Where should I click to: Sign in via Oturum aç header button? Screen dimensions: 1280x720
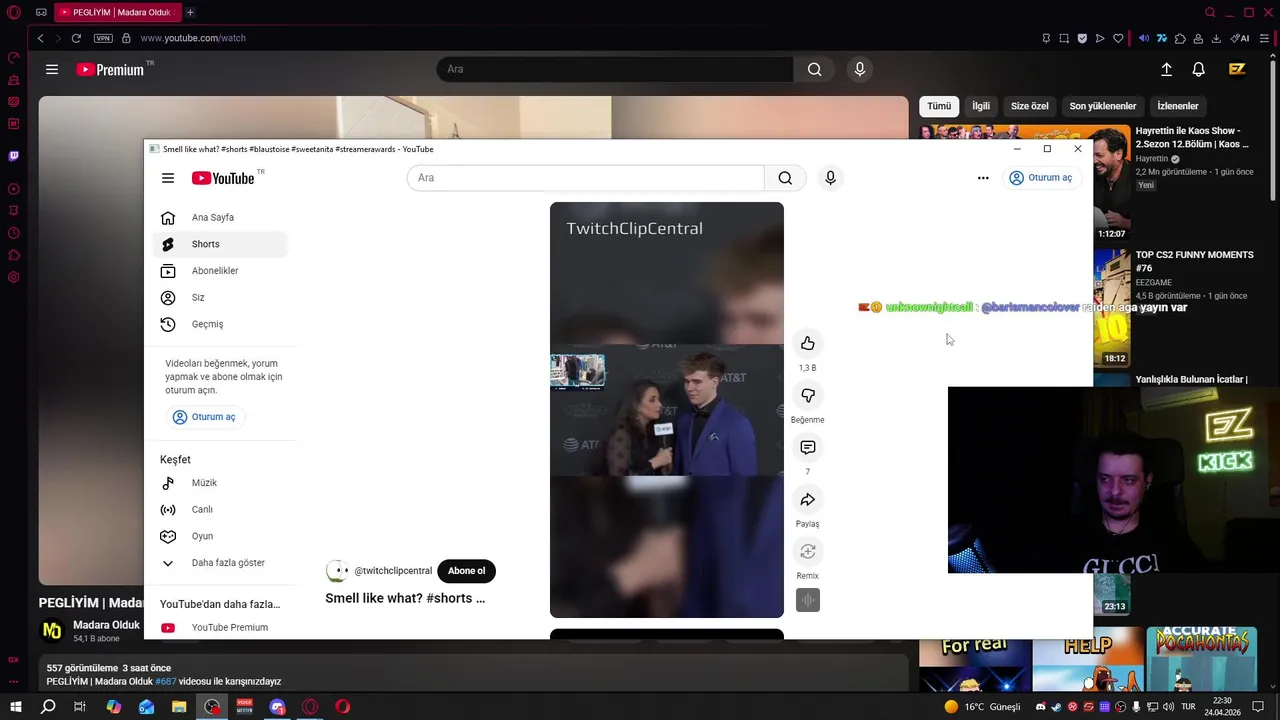[1041, 178]
